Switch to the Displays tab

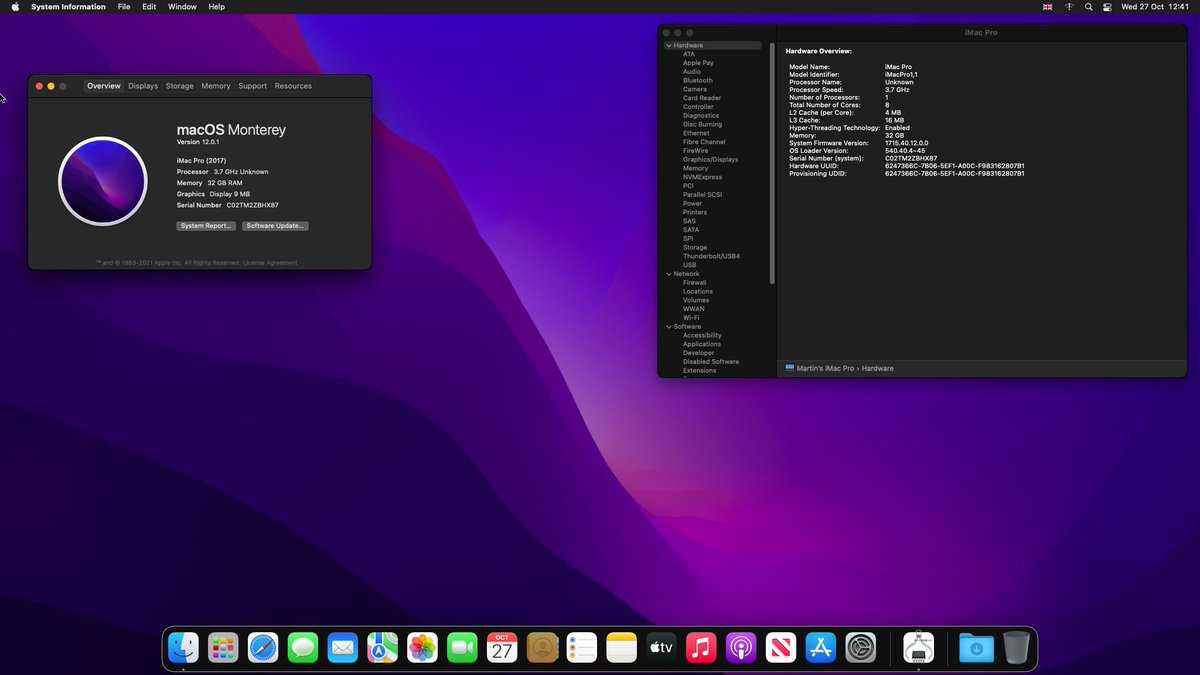point(143,86)
